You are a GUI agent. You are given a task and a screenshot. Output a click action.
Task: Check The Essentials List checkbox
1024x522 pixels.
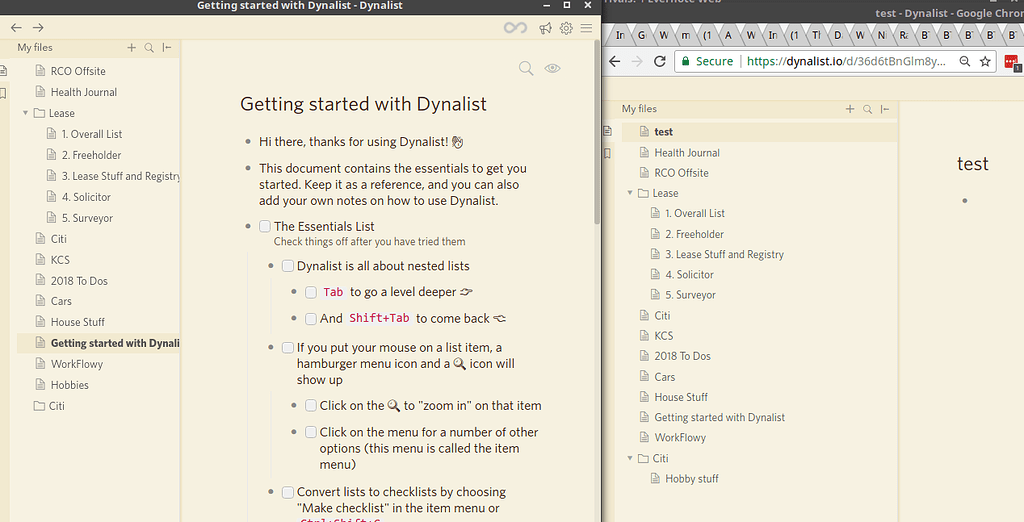(264, 226)
